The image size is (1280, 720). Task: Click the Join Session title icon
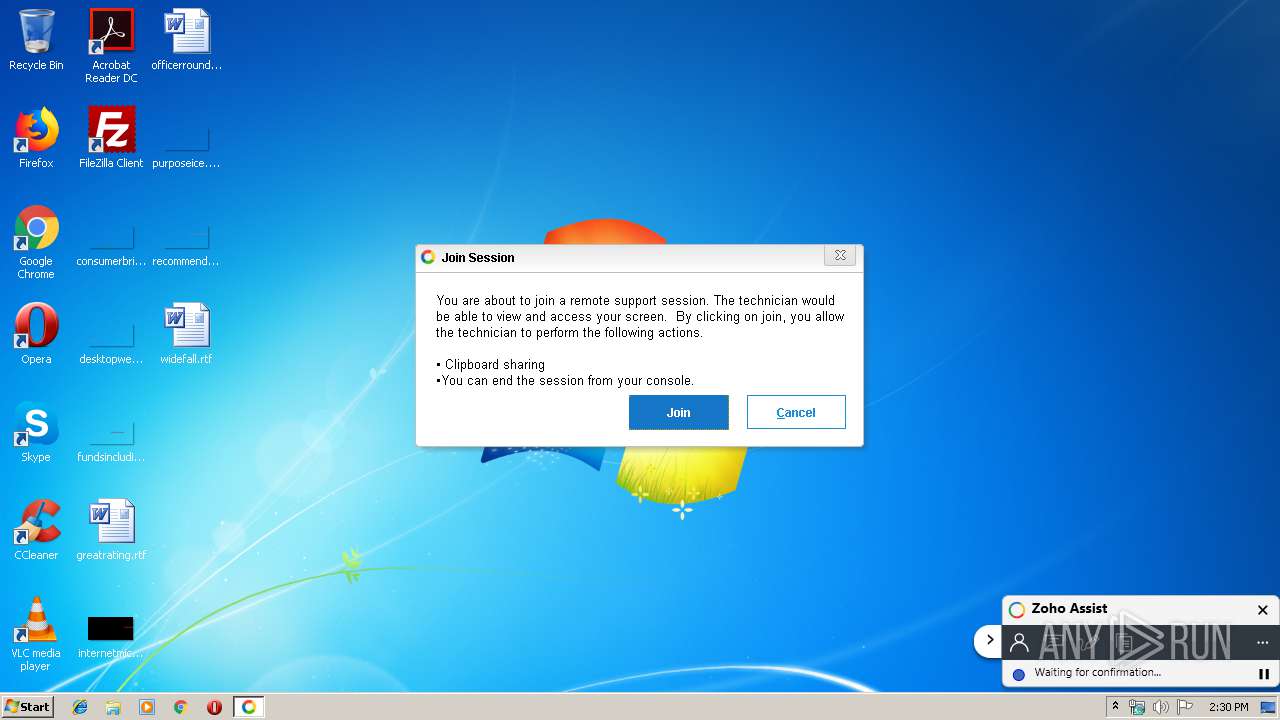(x=428, y=257)
